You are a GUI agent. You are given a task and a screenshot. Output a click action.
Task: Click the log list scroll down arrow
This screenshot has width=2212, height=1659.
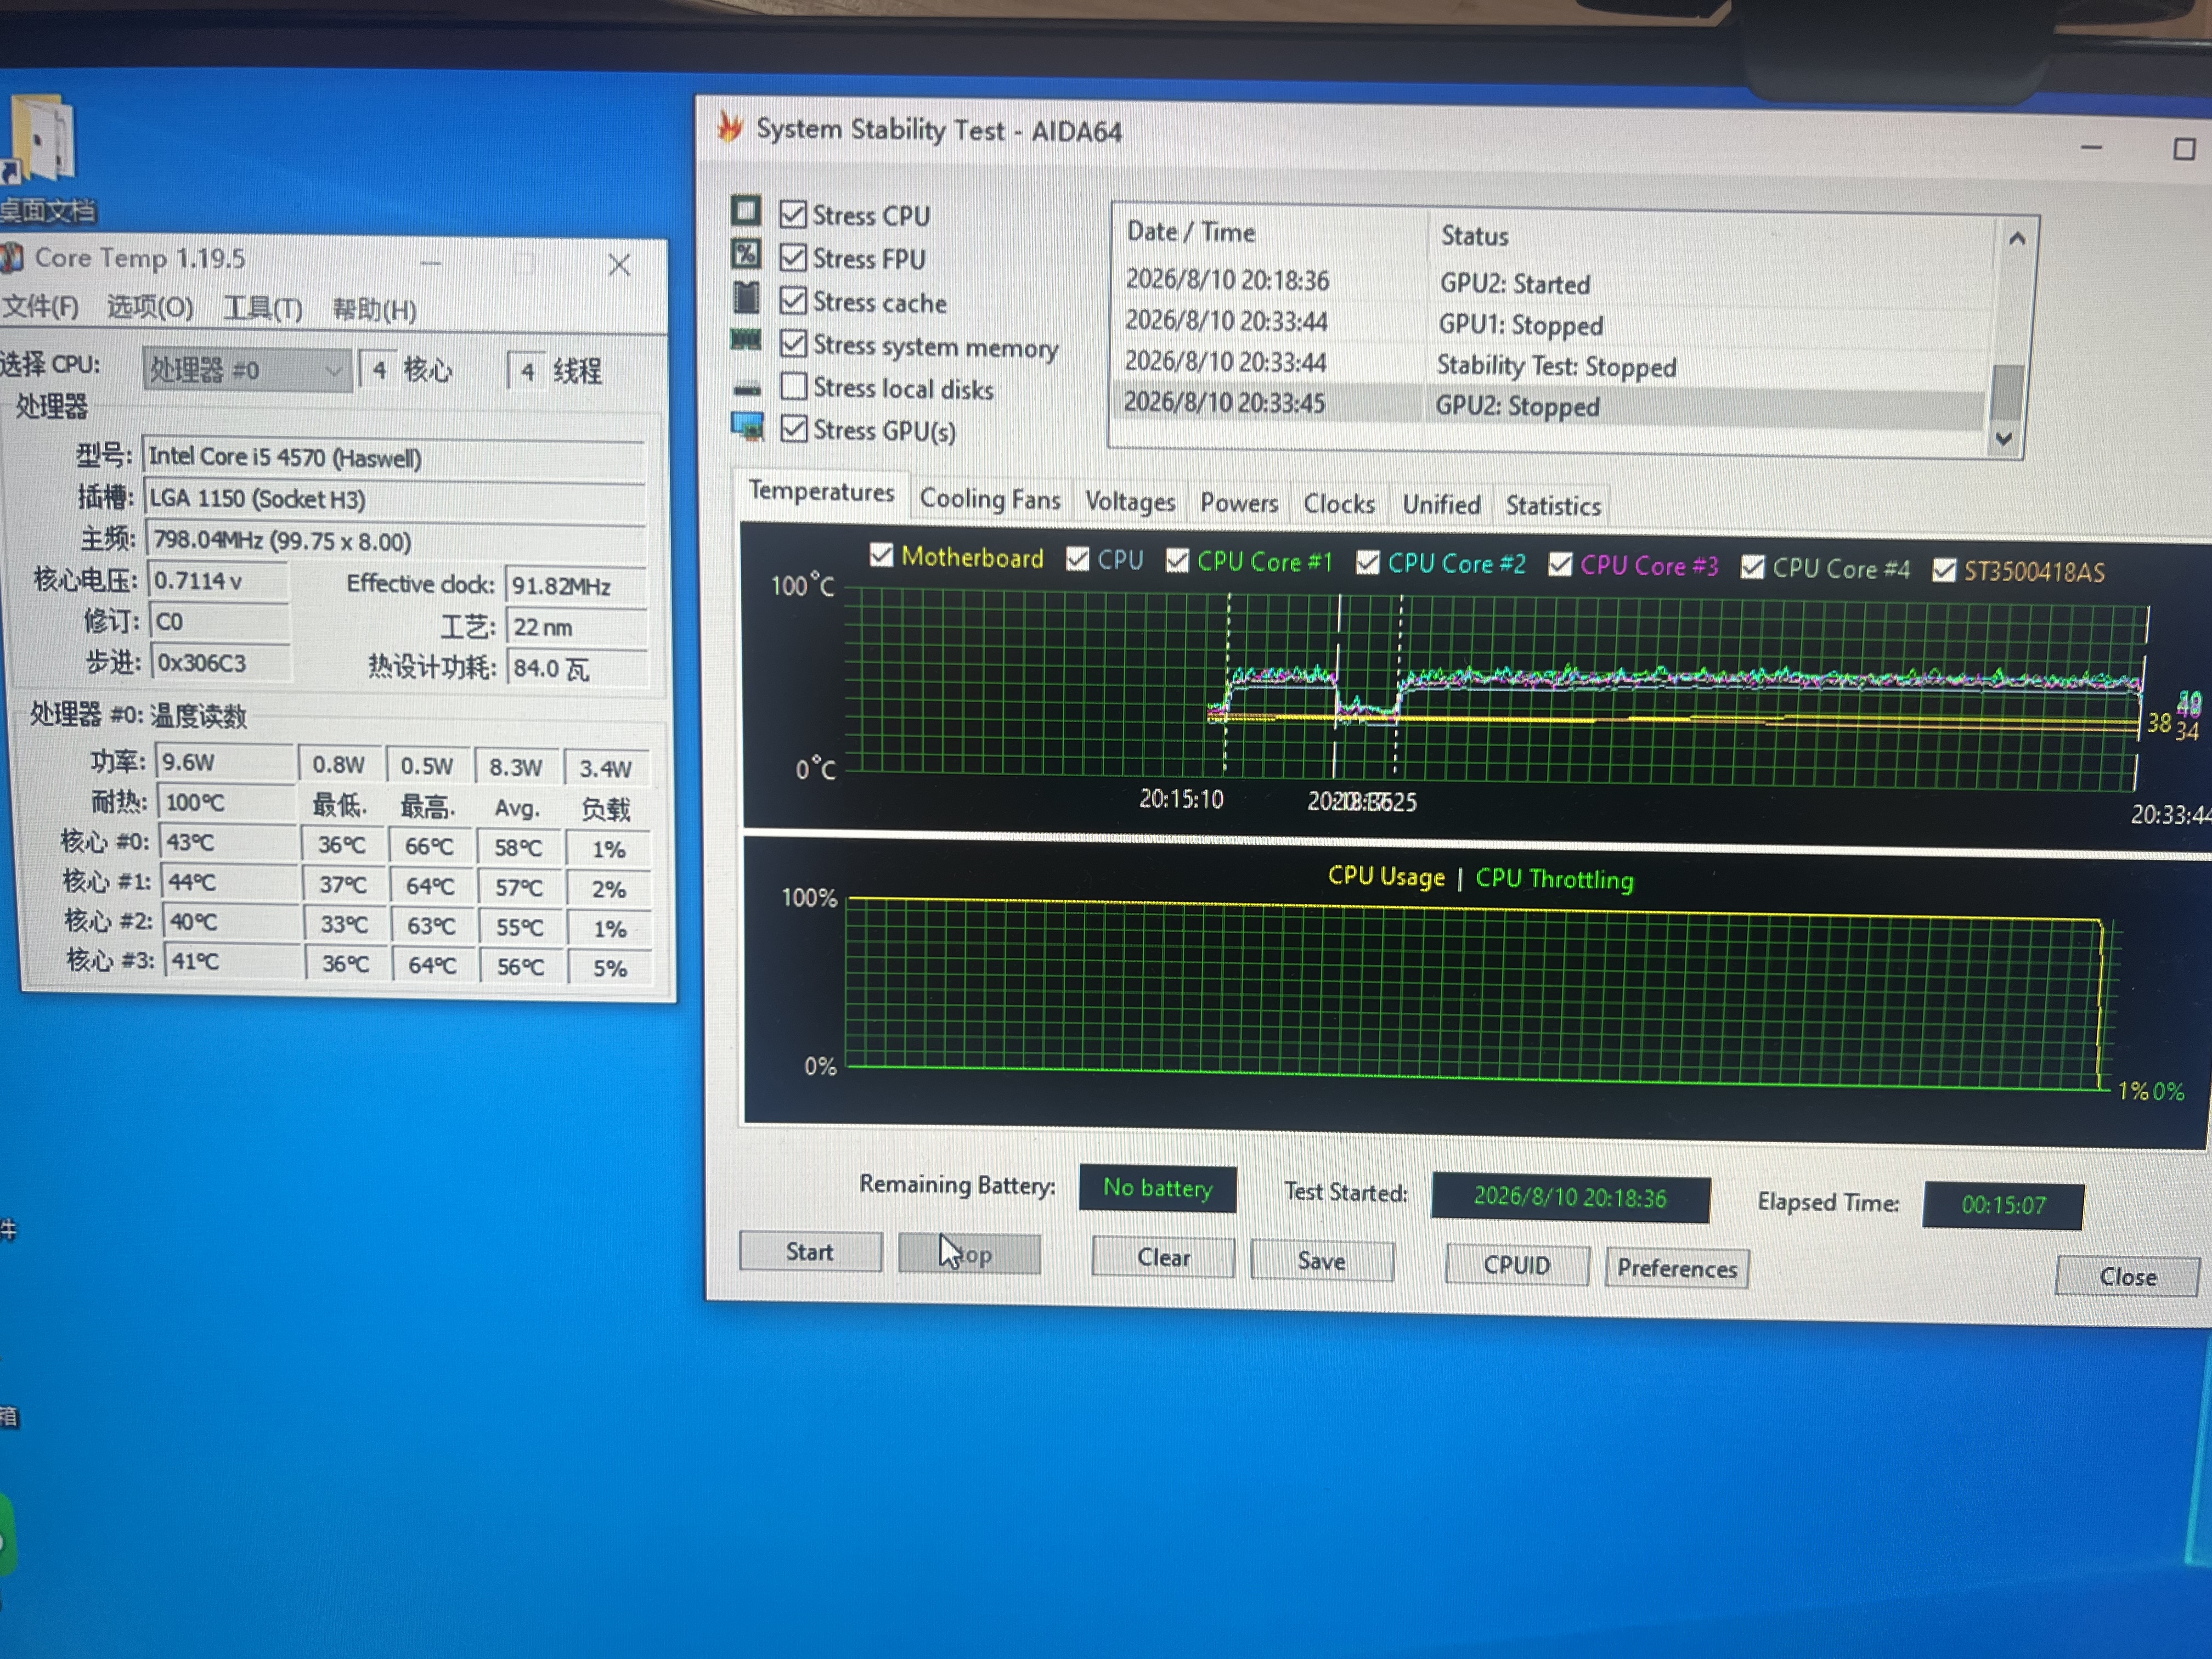click(x=2004, y=438)
